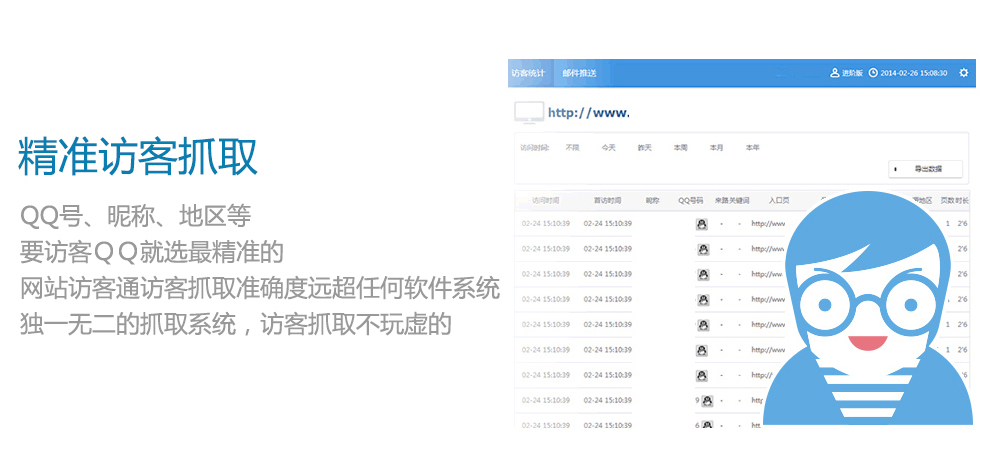
Task: Open the first row's entry page URL
Action: pos(768,224)
